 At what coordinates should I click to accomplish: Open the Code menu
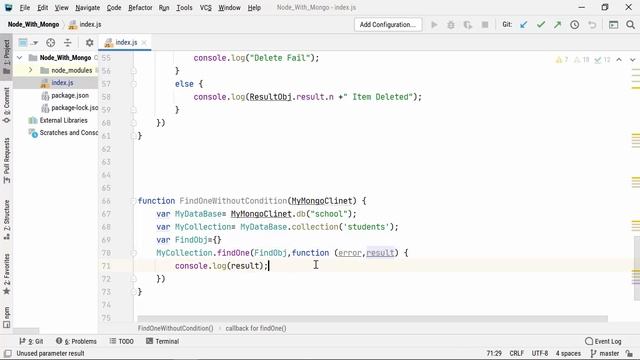point(114,8)
